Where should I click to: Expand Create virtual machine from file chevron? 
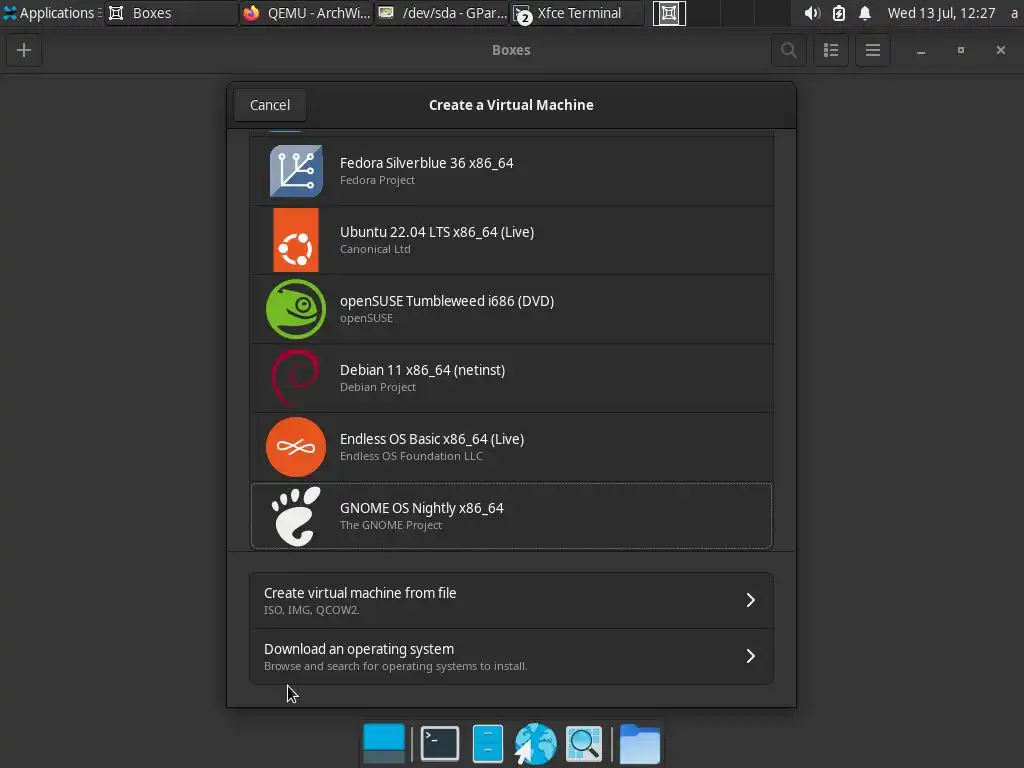(x=750, y=600)
